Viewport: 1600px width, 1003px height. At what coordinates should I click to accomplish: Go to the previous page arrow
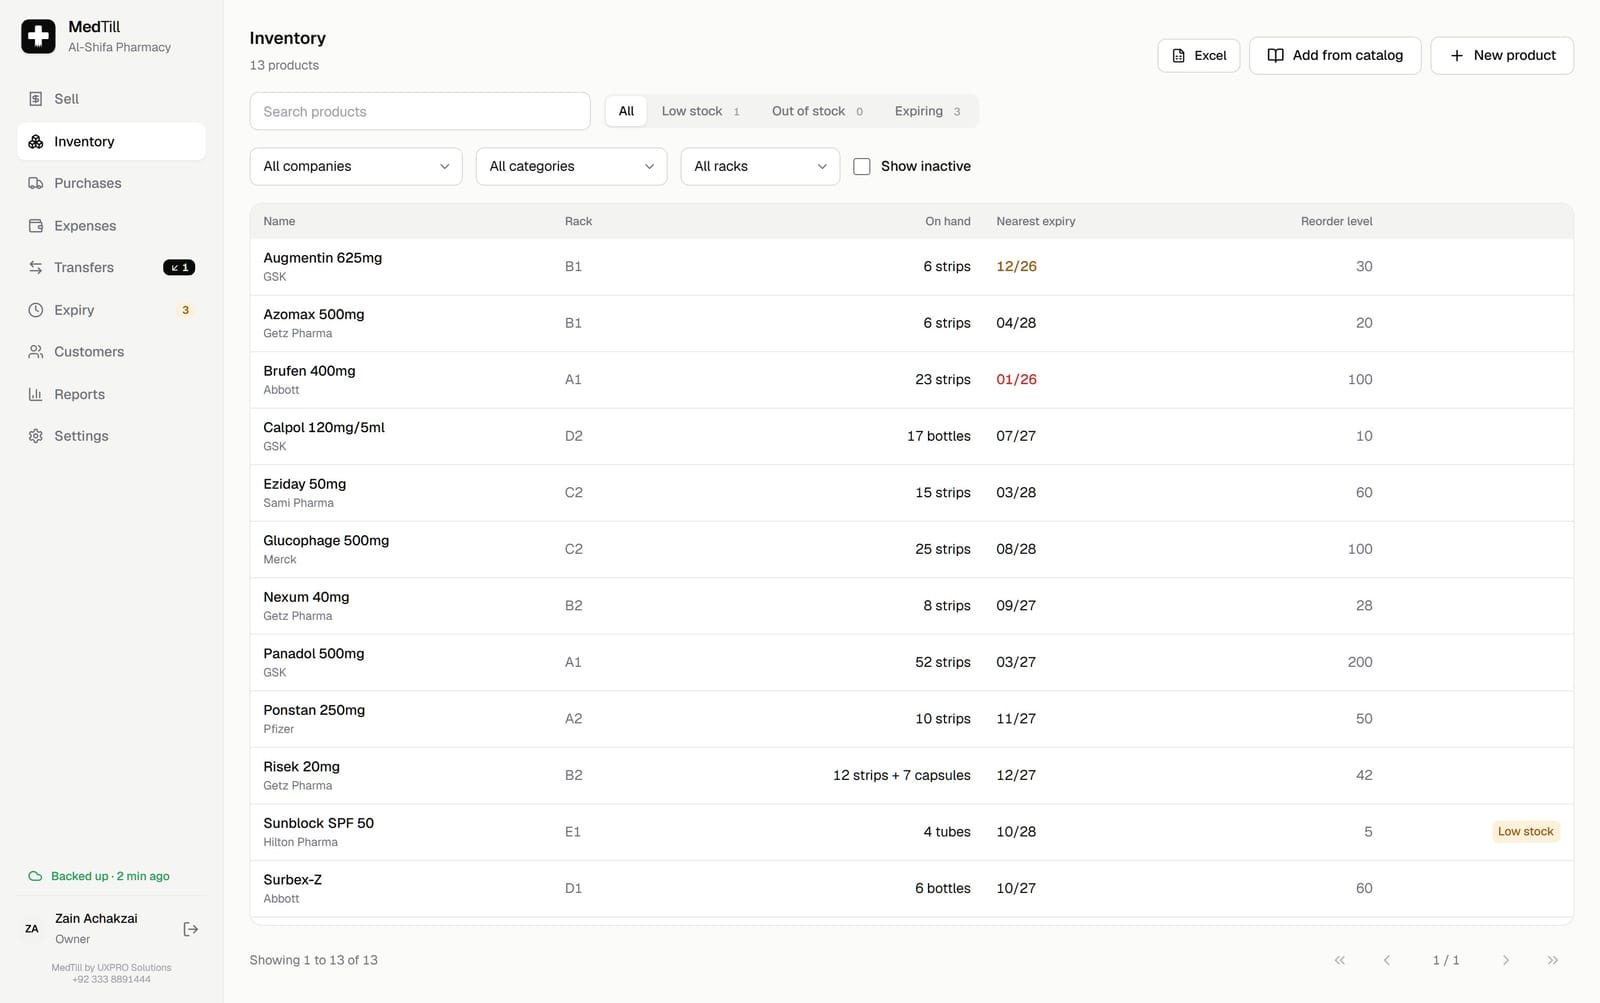point(1387,960)
